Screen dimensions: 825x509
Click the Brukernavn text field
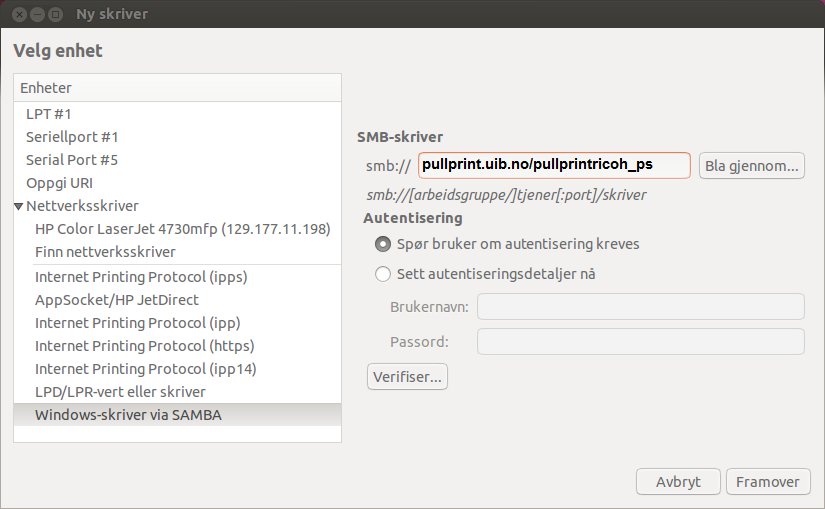pyautogui.click(x=640, y=307)
